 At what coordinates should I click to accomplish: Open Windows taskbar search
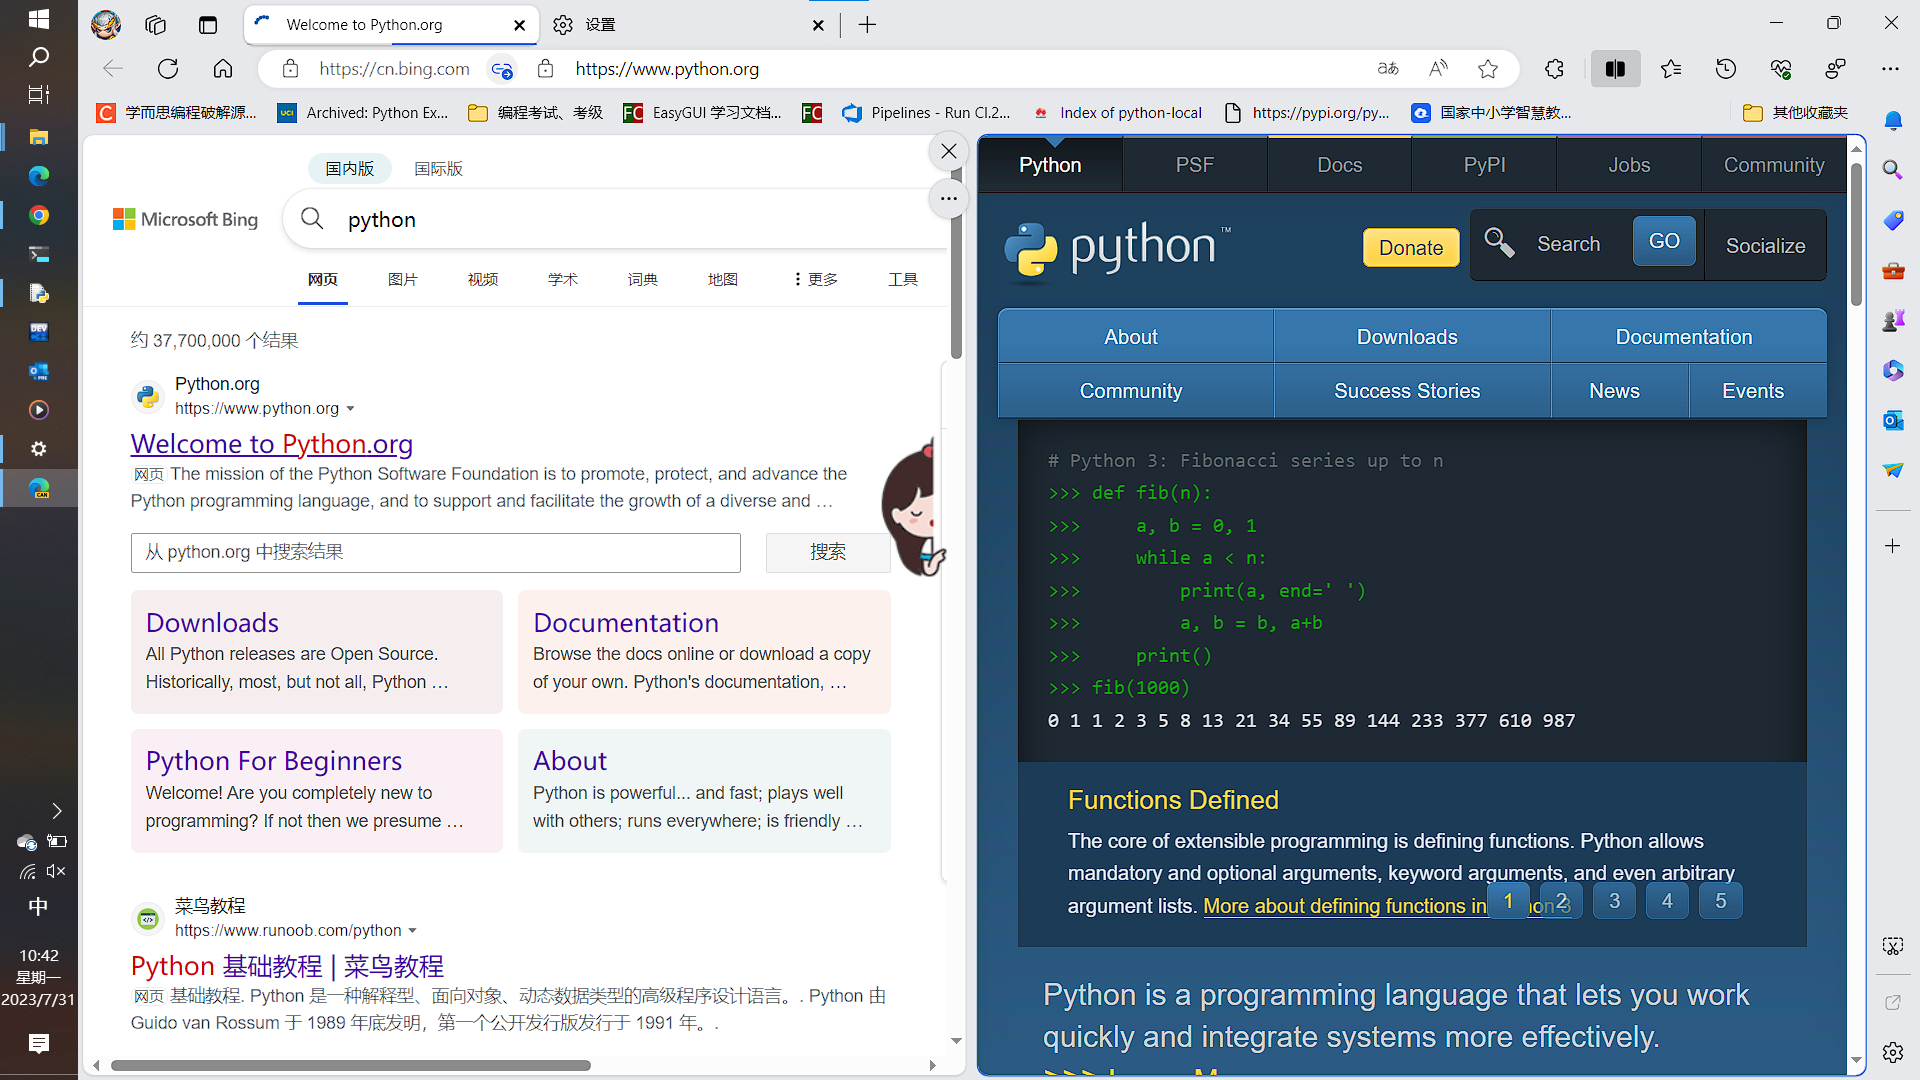pyautogui.click(x=39, y=57)
